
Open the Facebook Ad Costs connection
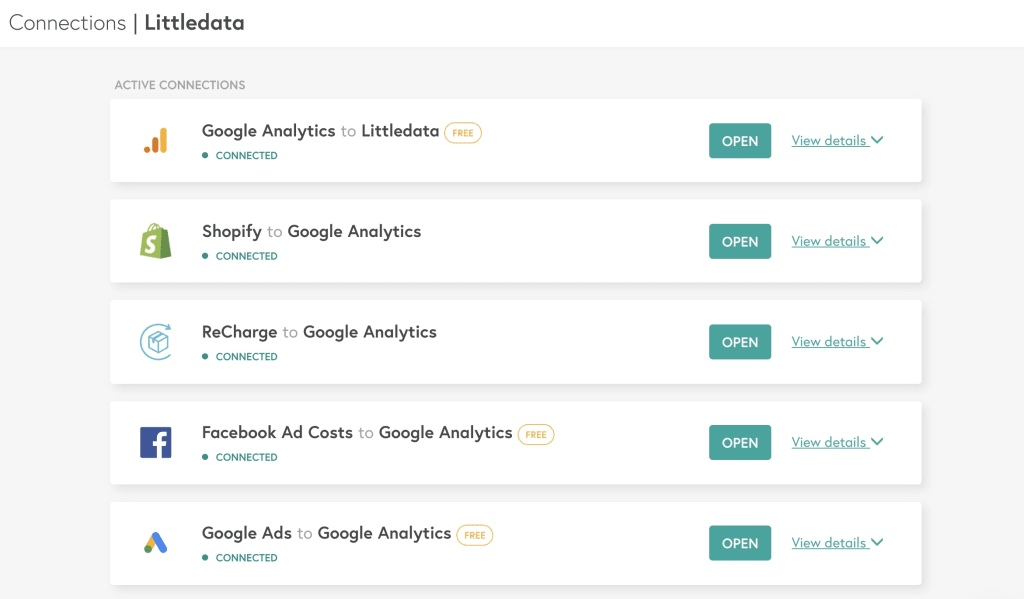(740, 442)
